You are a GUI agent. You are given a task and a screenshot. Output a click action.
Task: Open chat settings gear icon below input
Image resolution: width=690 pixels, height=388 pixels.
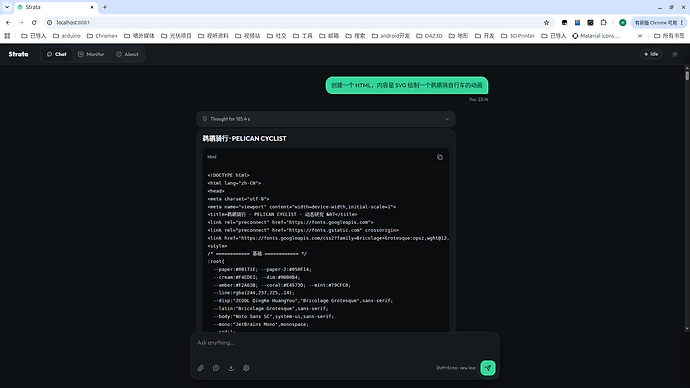246,368
